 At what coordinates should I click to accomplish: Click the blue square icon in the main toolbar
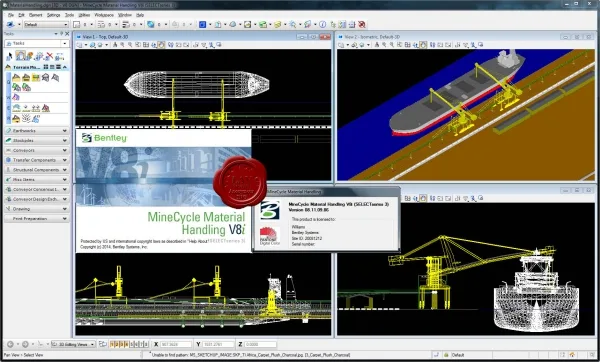click(x=202, y=24)
